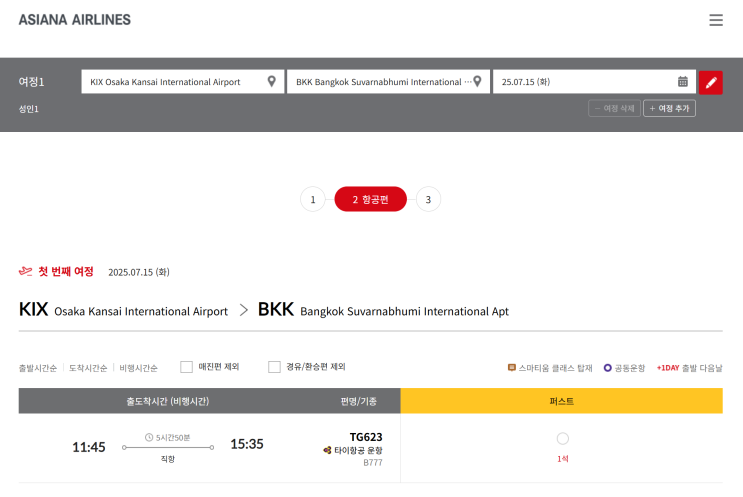Viewport: 743px width, 497px height.
Task: Click the departure airport location pin icon
Action: click(271, 82)
